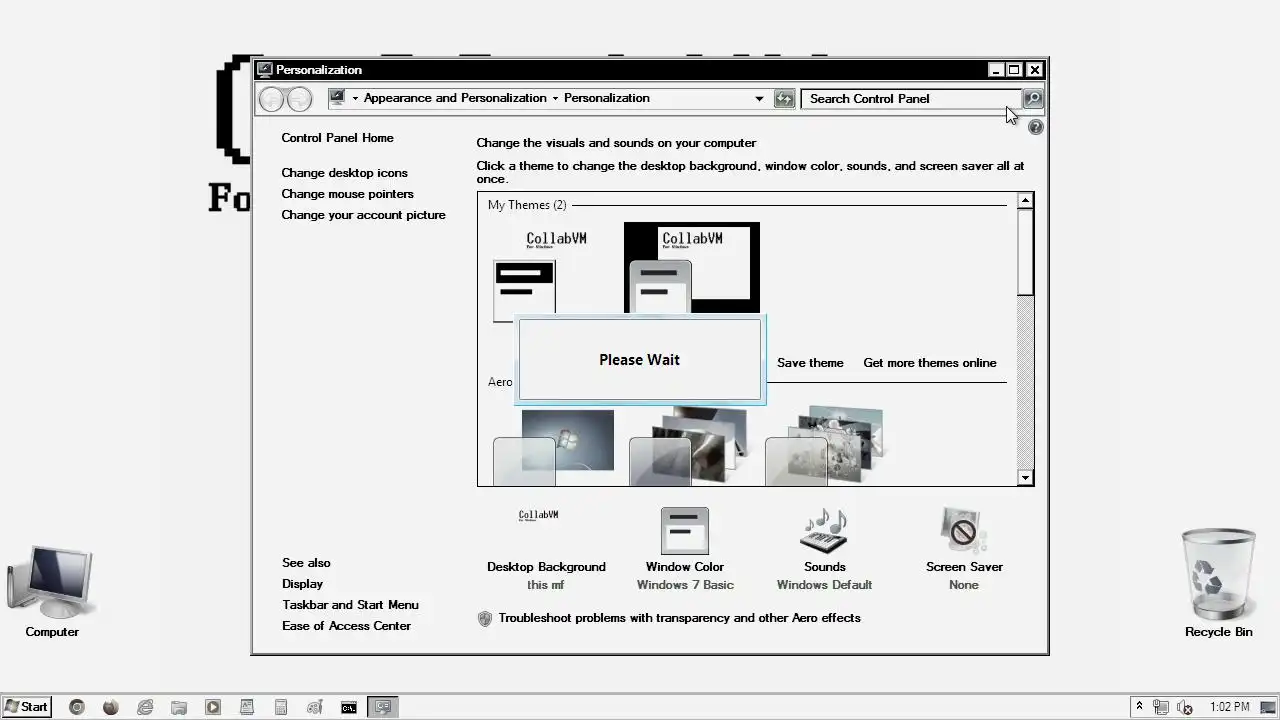Viewport: 1280px width, 720px height.
Task: Select the third Aero theme thumbnail
Action: click(826, 447)
